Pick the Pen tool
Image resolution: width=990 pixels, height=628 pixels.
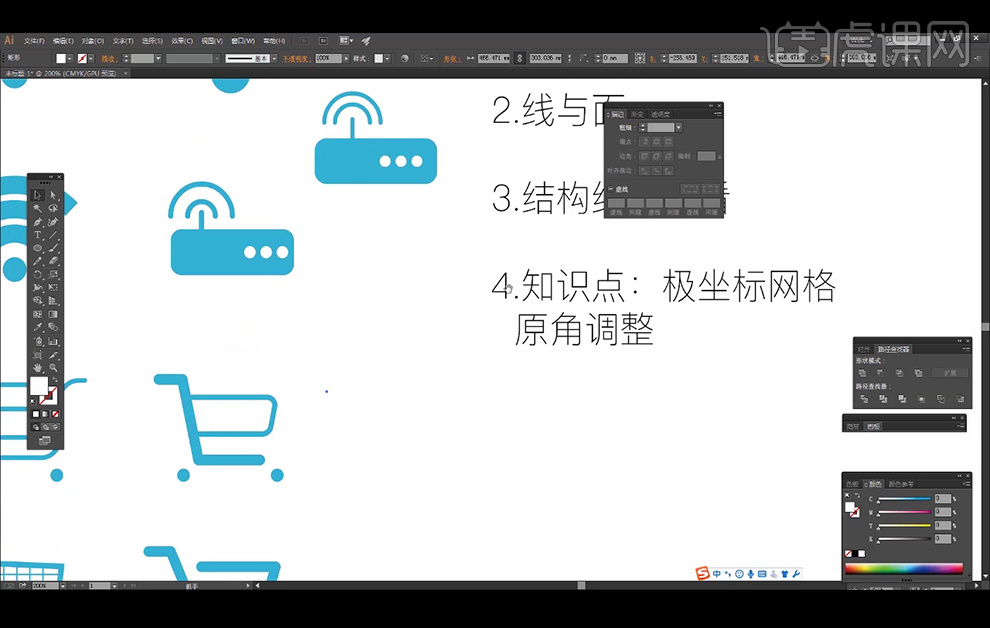[x=38, y=222]
